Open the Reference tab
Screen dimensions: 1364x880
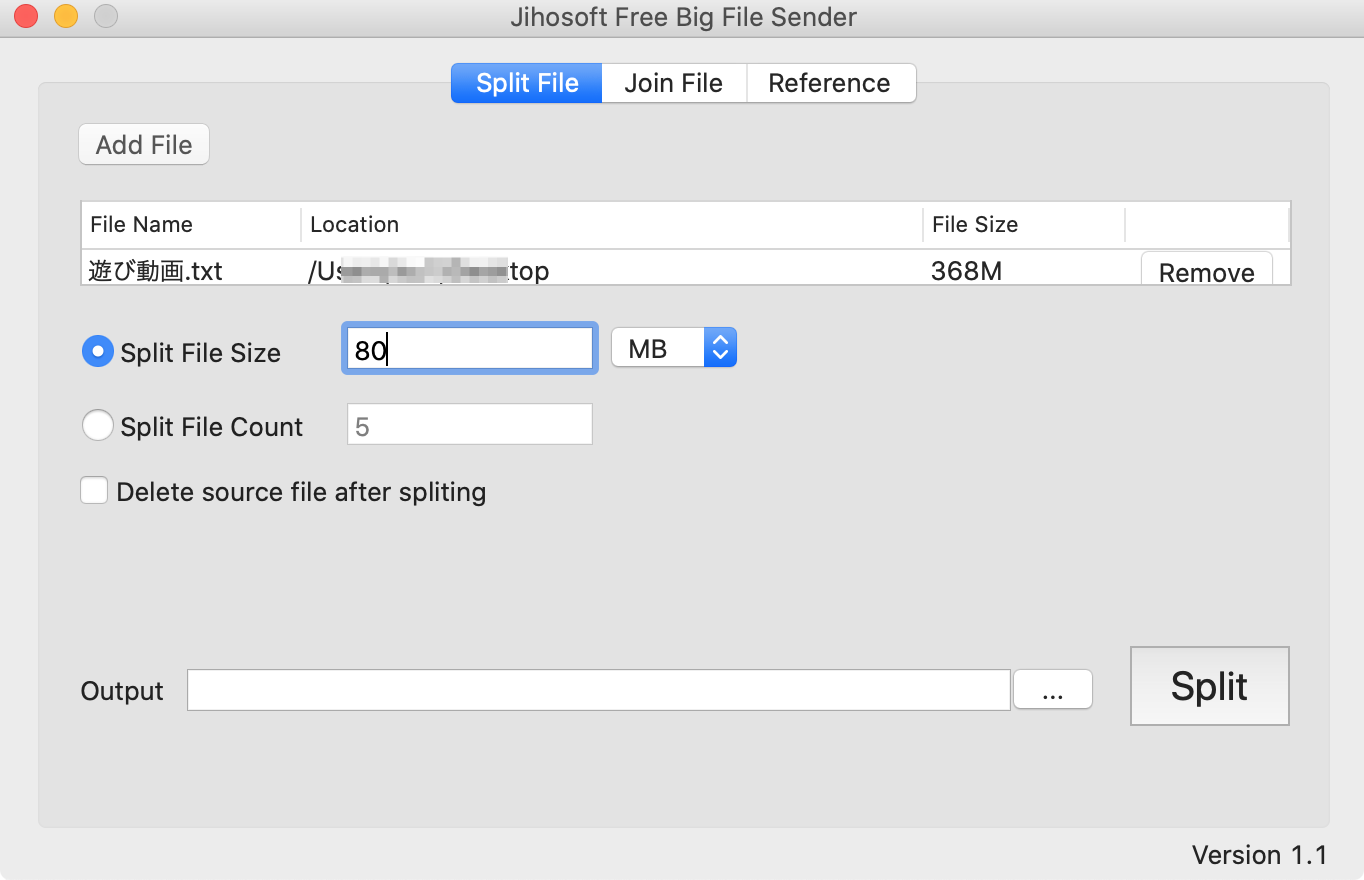(x=830, y=83)
